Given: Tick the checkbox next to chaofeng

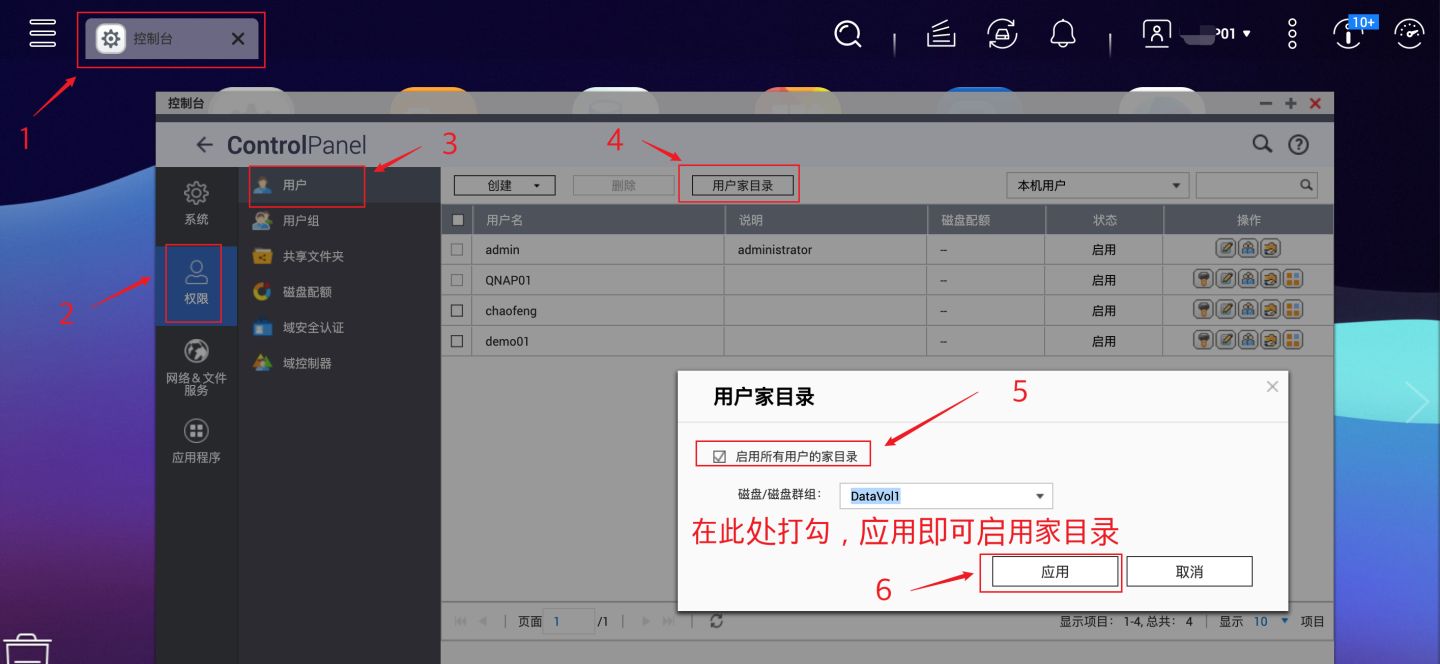Looking at the screenshot, I should [456, 310].
